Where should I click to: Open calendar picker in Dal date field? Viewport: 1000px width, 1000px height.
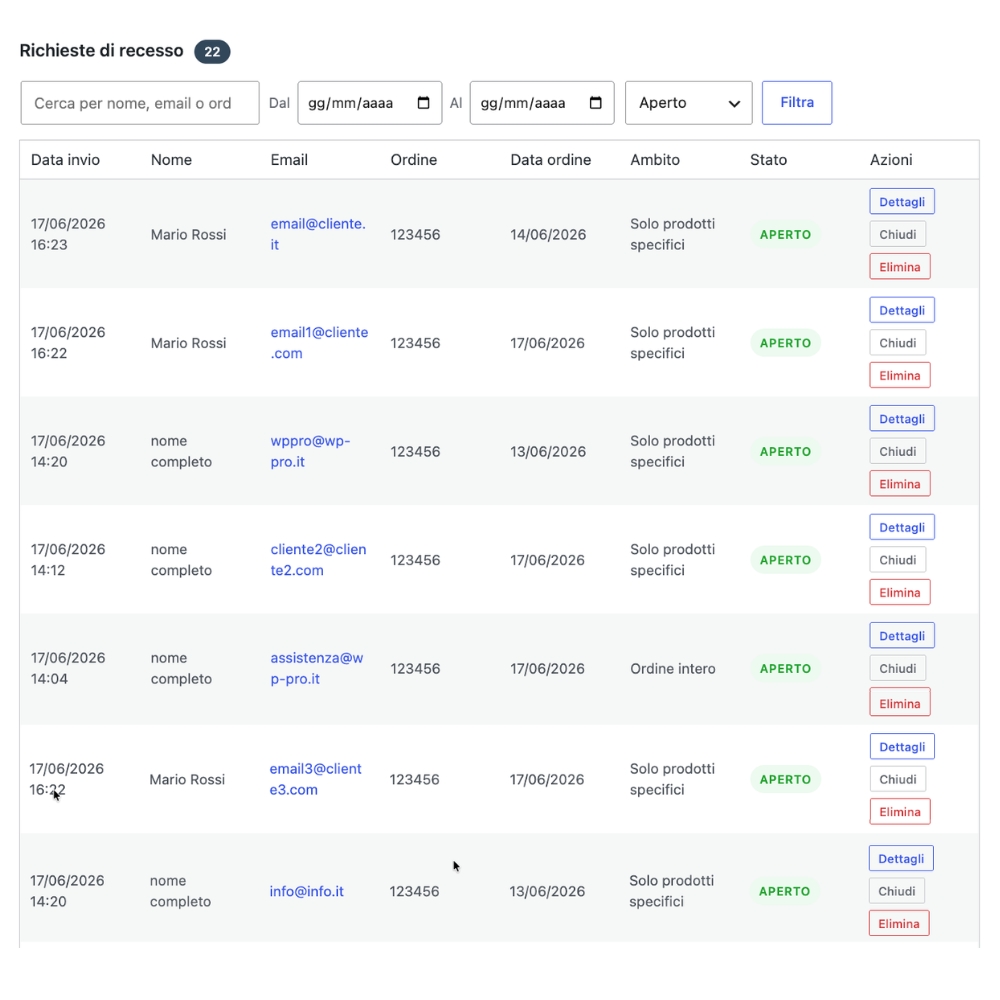(423, 103)
